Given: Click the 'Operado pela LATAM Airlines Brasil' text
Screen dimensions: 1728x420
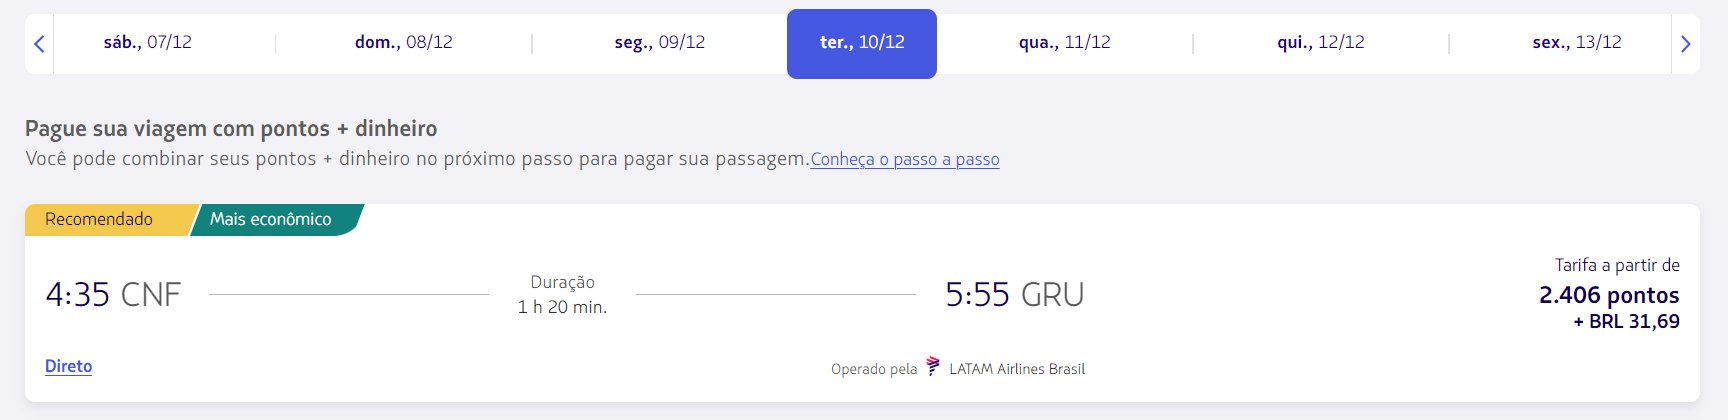Looking at the screenshot, I should pyautogui.click(x=958, y=368).
